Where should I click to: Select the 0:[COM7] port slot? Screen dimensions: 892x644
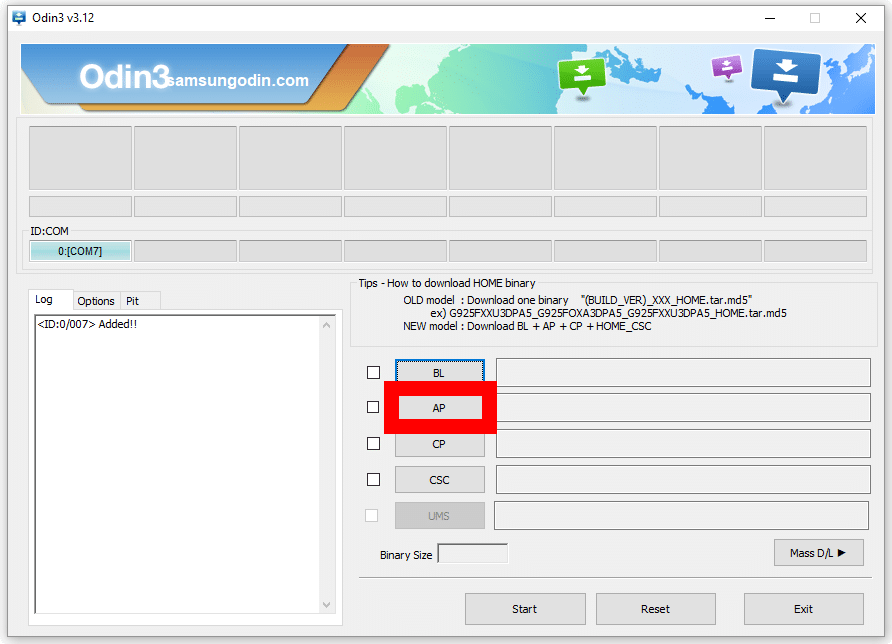click(x=80, y=251)
